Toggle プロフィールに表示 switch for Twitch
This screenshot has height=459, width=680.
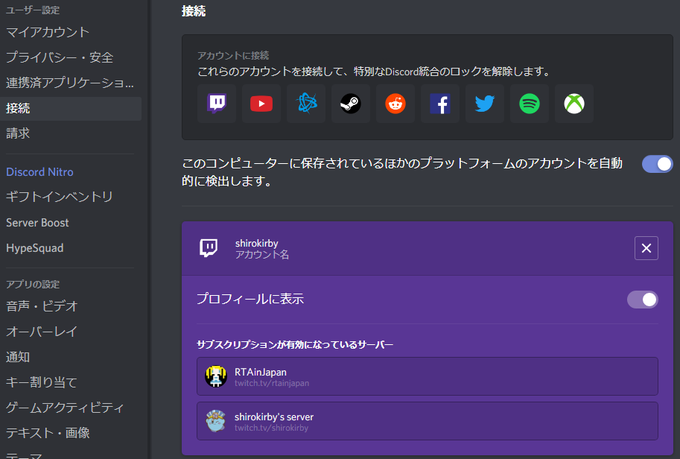(642, 299)
